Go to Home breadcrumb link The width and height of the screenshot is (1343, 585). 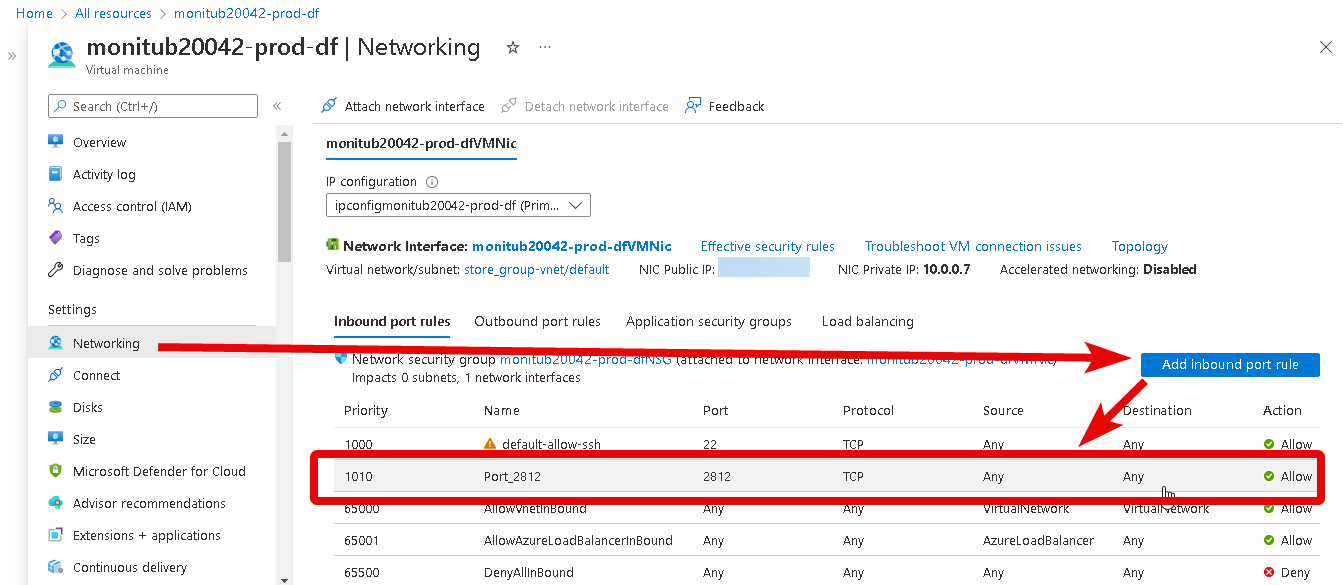35,13
